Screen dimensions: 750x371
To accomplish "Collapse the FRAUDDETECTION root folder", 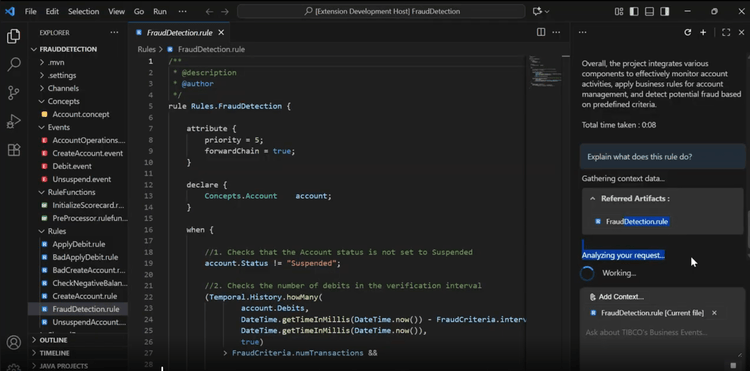I will tap(34, 49).
